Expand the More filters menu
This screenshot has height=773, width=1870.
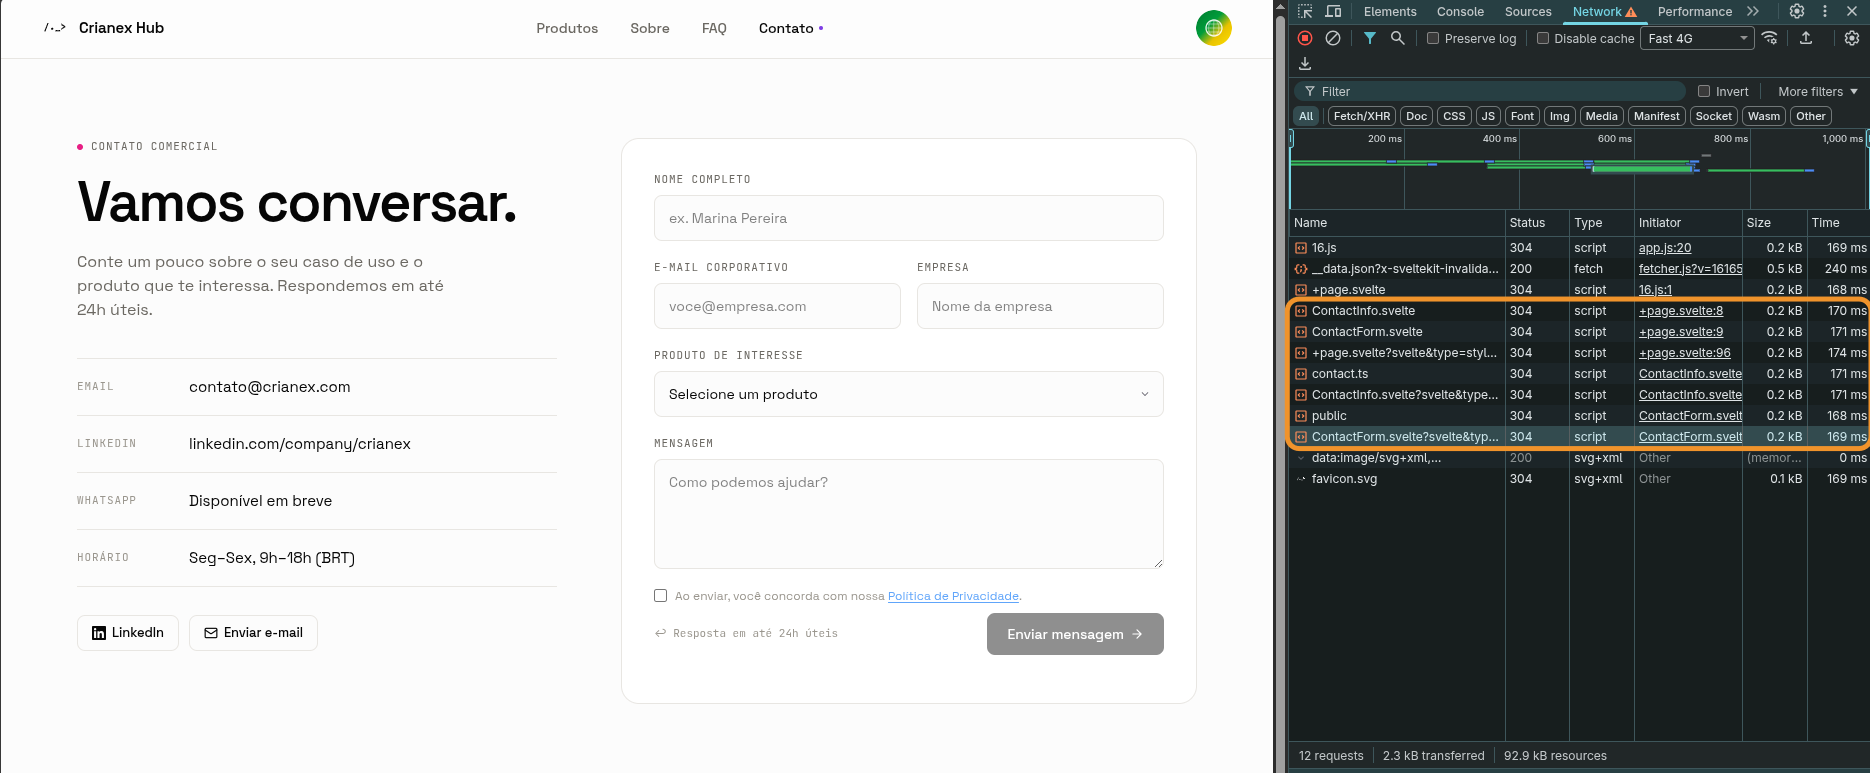pos(1818,91)
